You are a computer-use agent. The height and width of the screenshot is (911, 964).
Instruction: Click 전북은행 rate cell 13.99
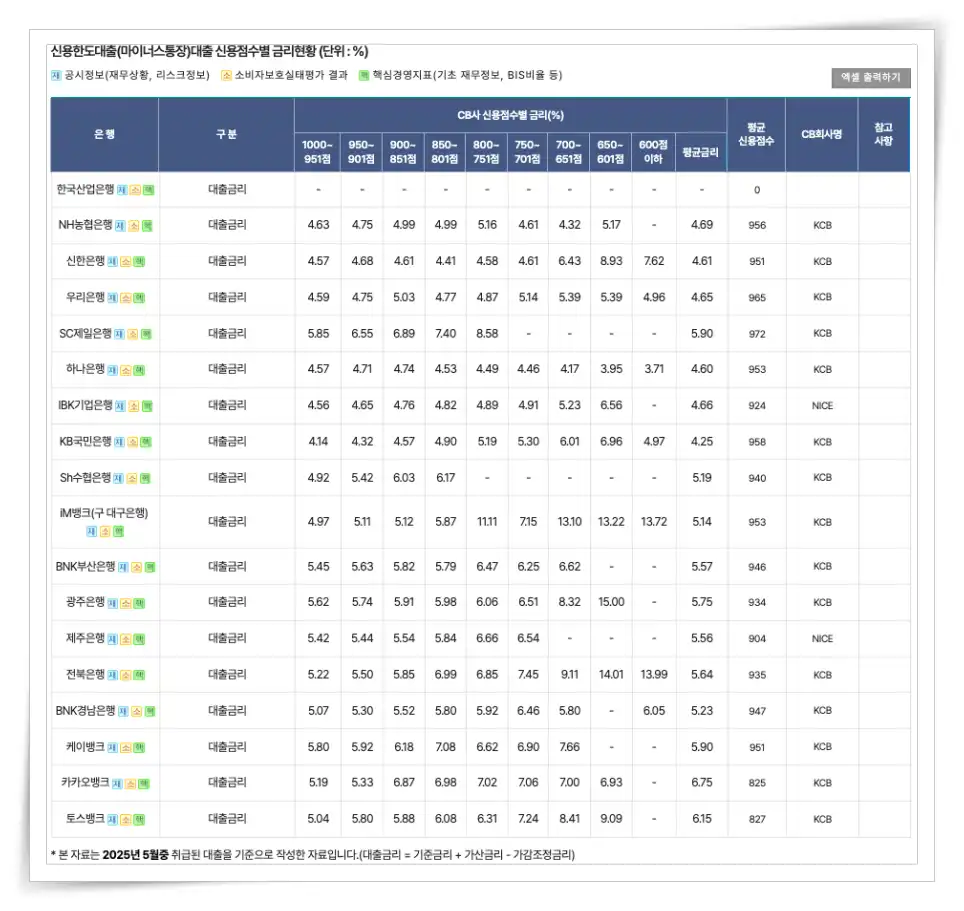[x=654, y=675]
